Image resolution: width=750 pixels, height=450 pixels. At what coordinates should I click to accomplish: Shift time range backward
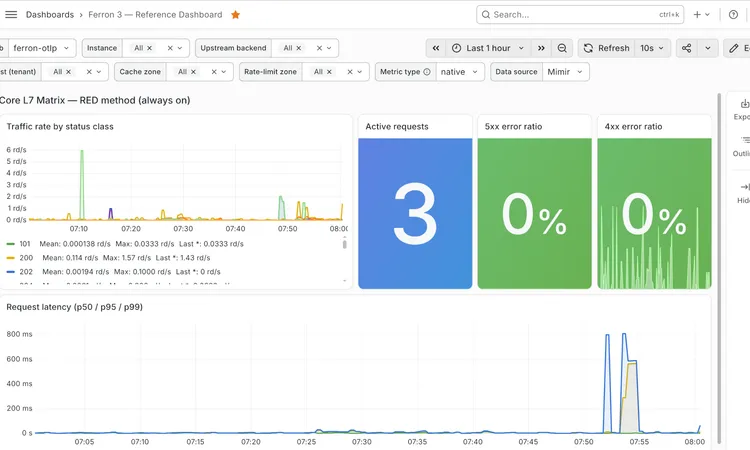pyautogui.click(x=436, y=48)
